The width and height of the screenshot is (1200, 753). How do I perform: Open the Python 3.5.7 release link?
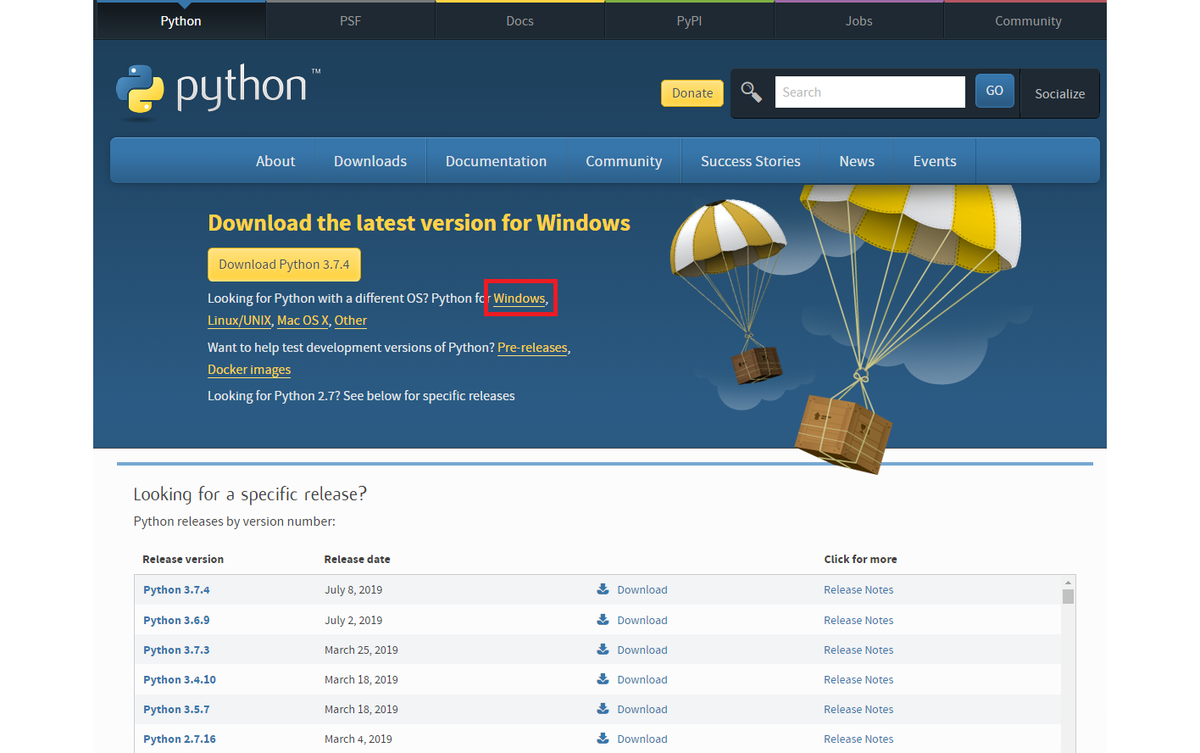[176, 709]
